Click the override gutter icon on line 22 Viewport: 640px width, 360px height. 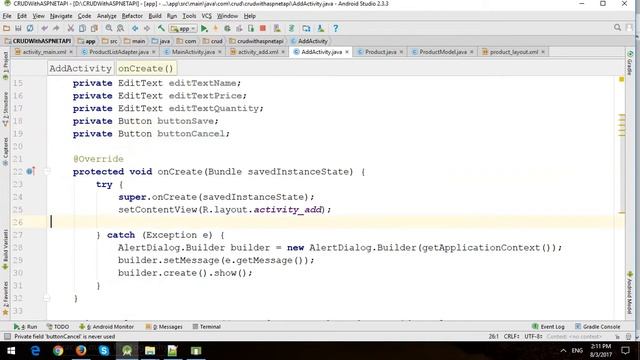pyautogui.click(x=30, y=171)
